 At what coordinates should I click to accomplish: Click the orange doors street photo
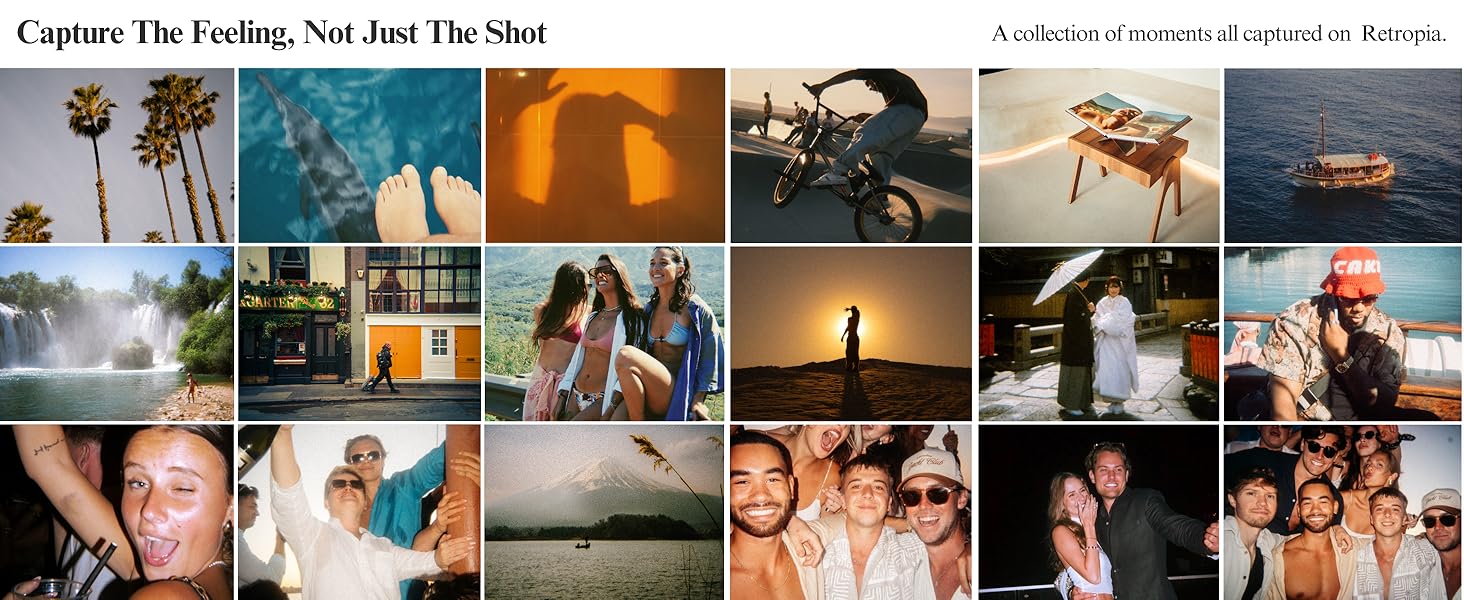tap(360, 334)
